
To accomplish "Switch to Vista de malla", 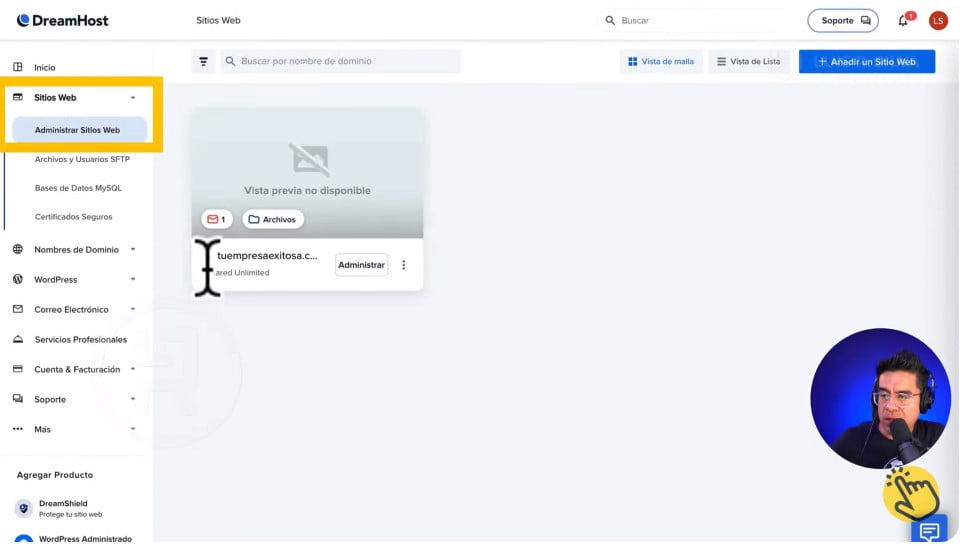I will [661, 61].
